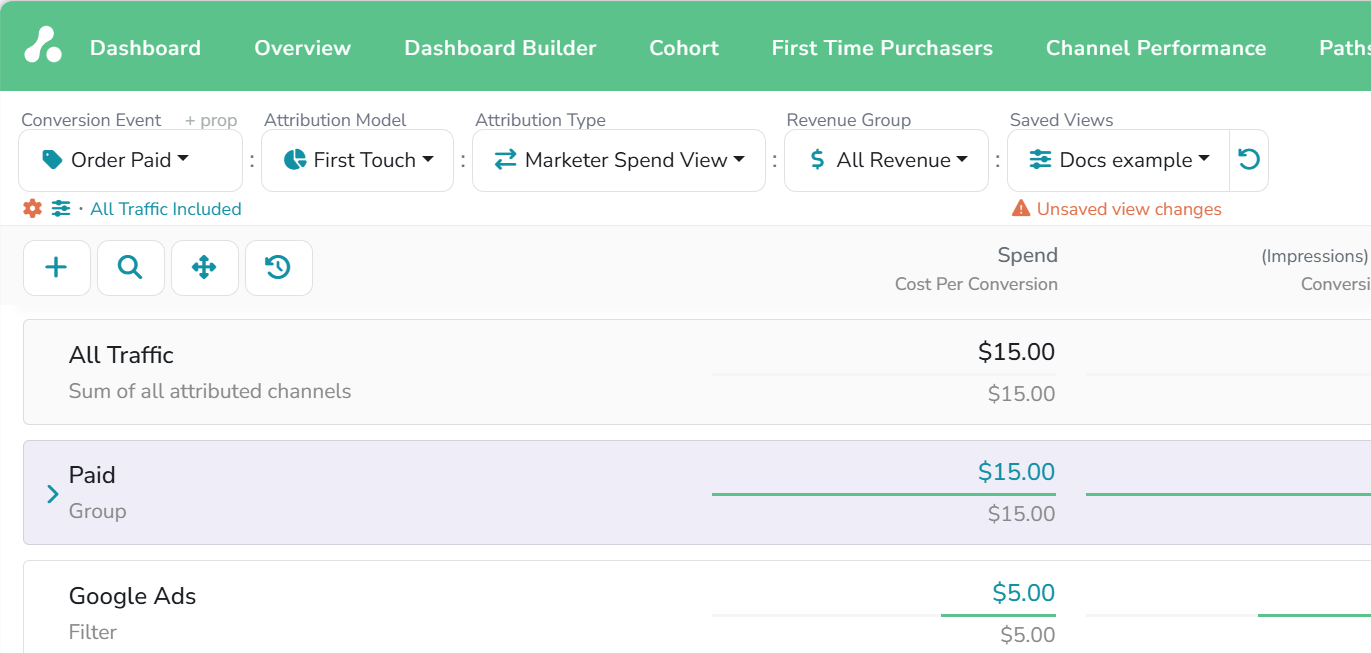Select the Cohort tab

pos(684,48)
